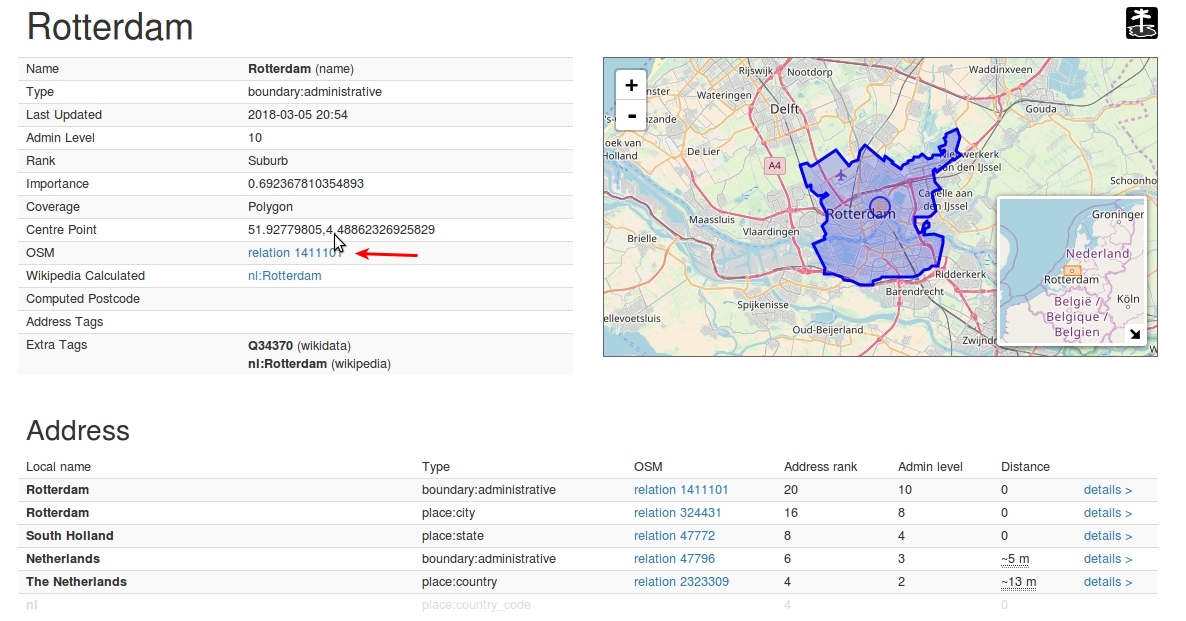The width and height of the screenshot is (1186, 621).
Task: Click the Address rank column header
Action: tap(820, 466)
